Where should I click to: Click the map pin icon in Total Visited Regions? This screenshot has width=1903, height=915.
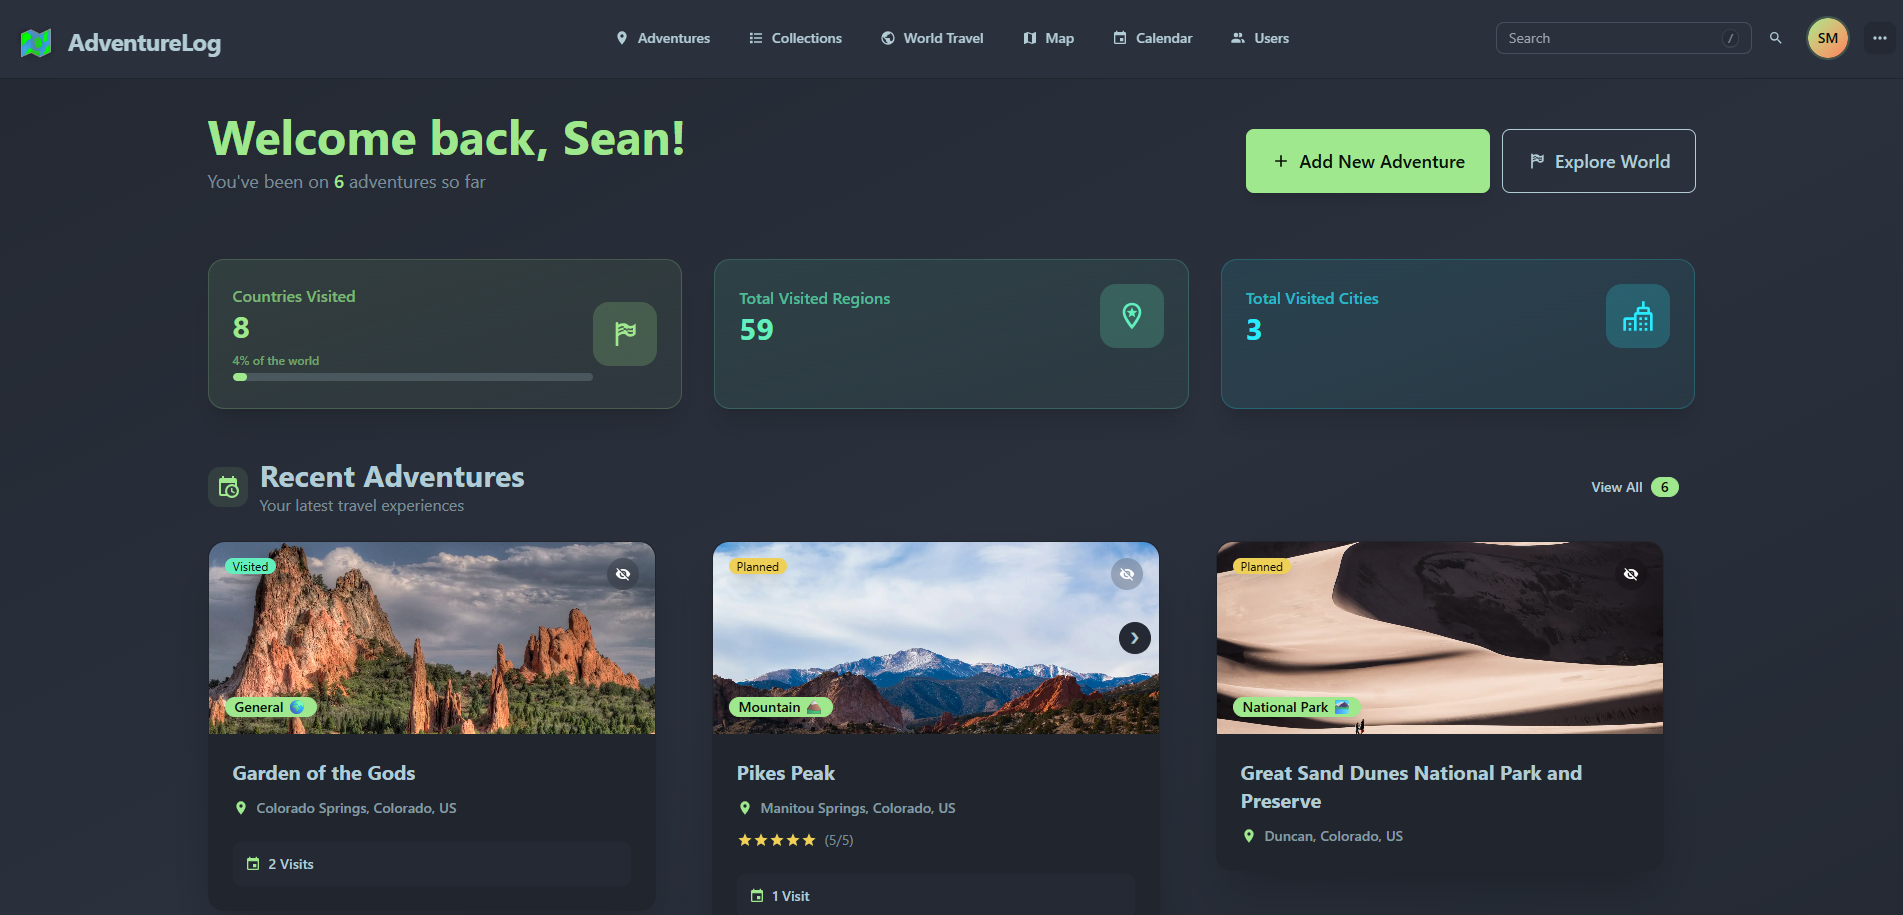1131,316
